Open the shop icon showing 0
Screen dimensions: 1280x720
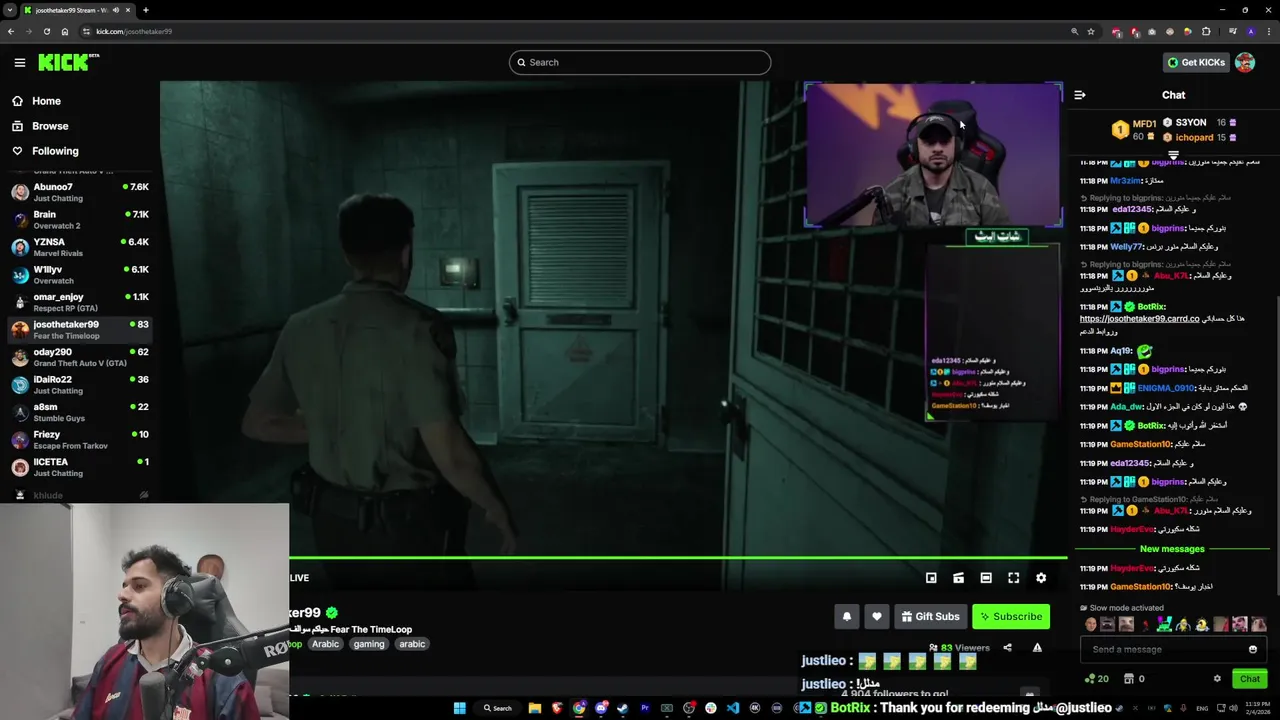point(1134,679)
